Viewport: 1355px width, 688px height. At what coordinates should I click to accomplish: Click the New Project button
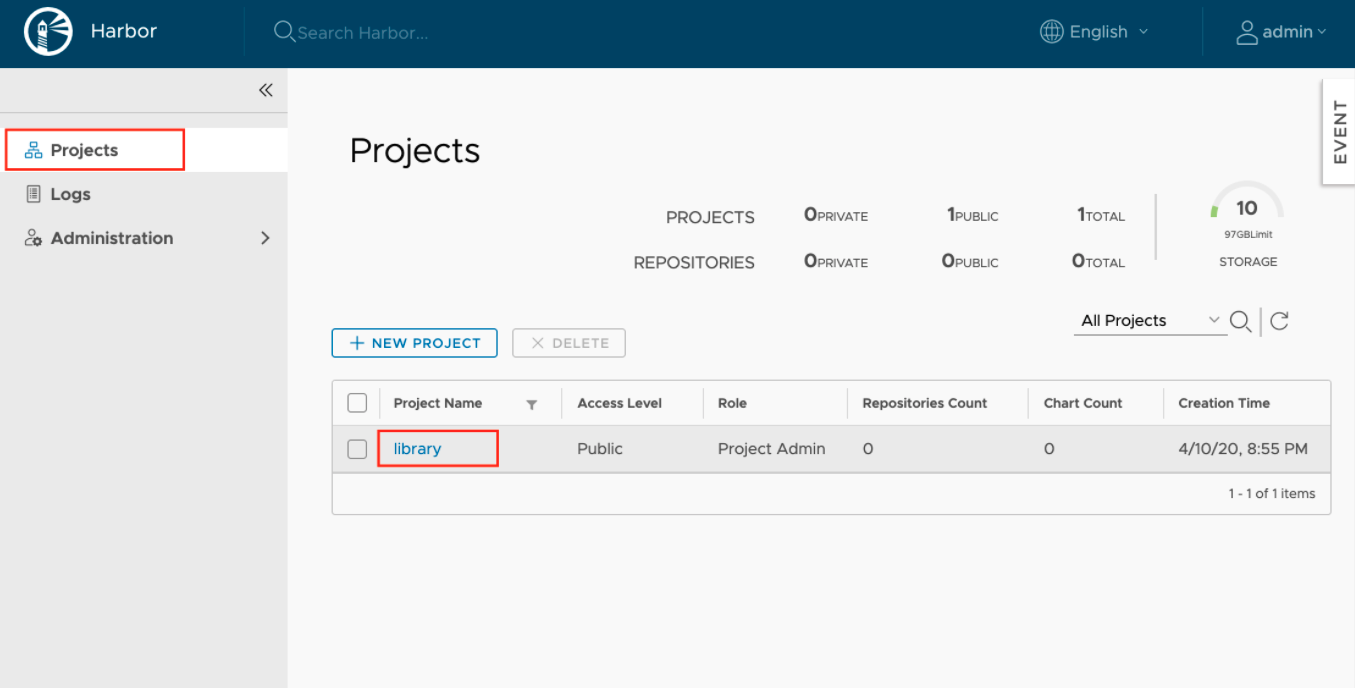tap(414, 343)
